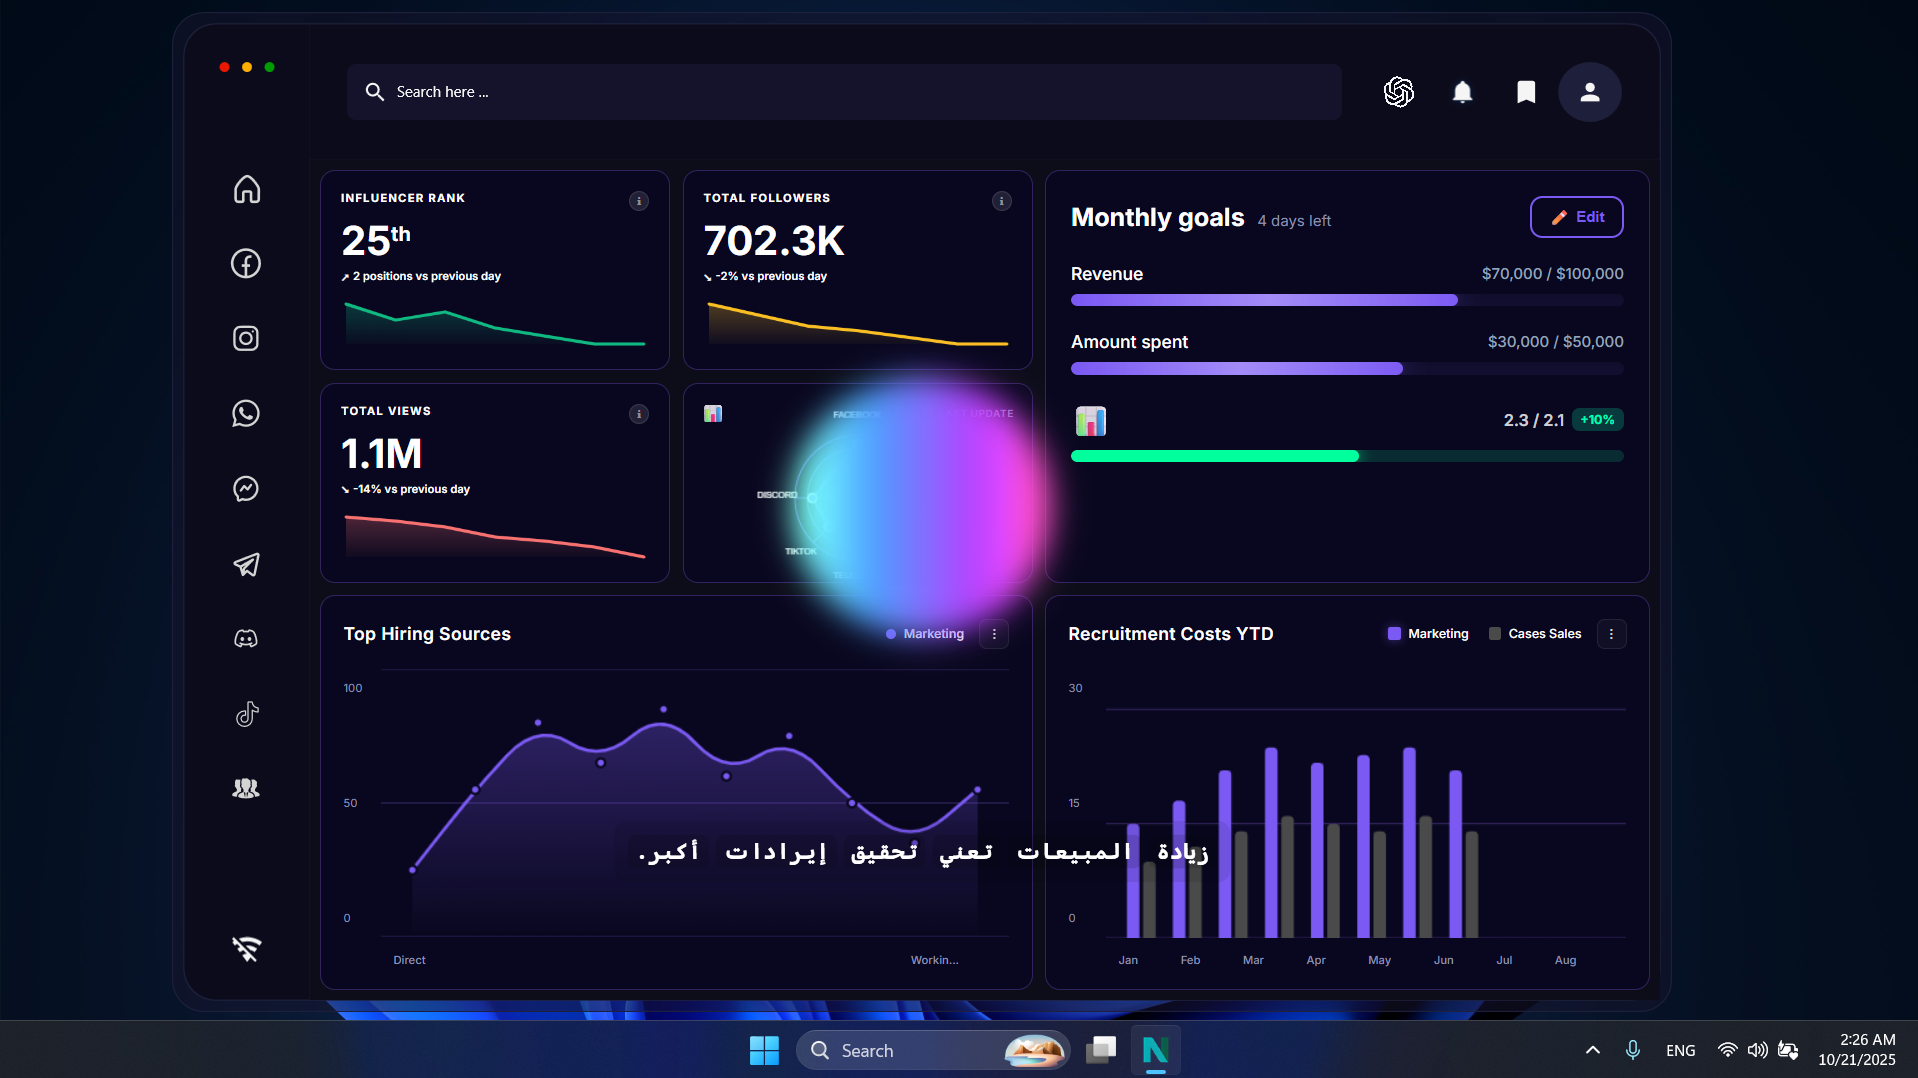This screenshot has height=1078, width=1918.
Task: Click the ChatGPT icon in the top bar
Action: (1397, 91)
